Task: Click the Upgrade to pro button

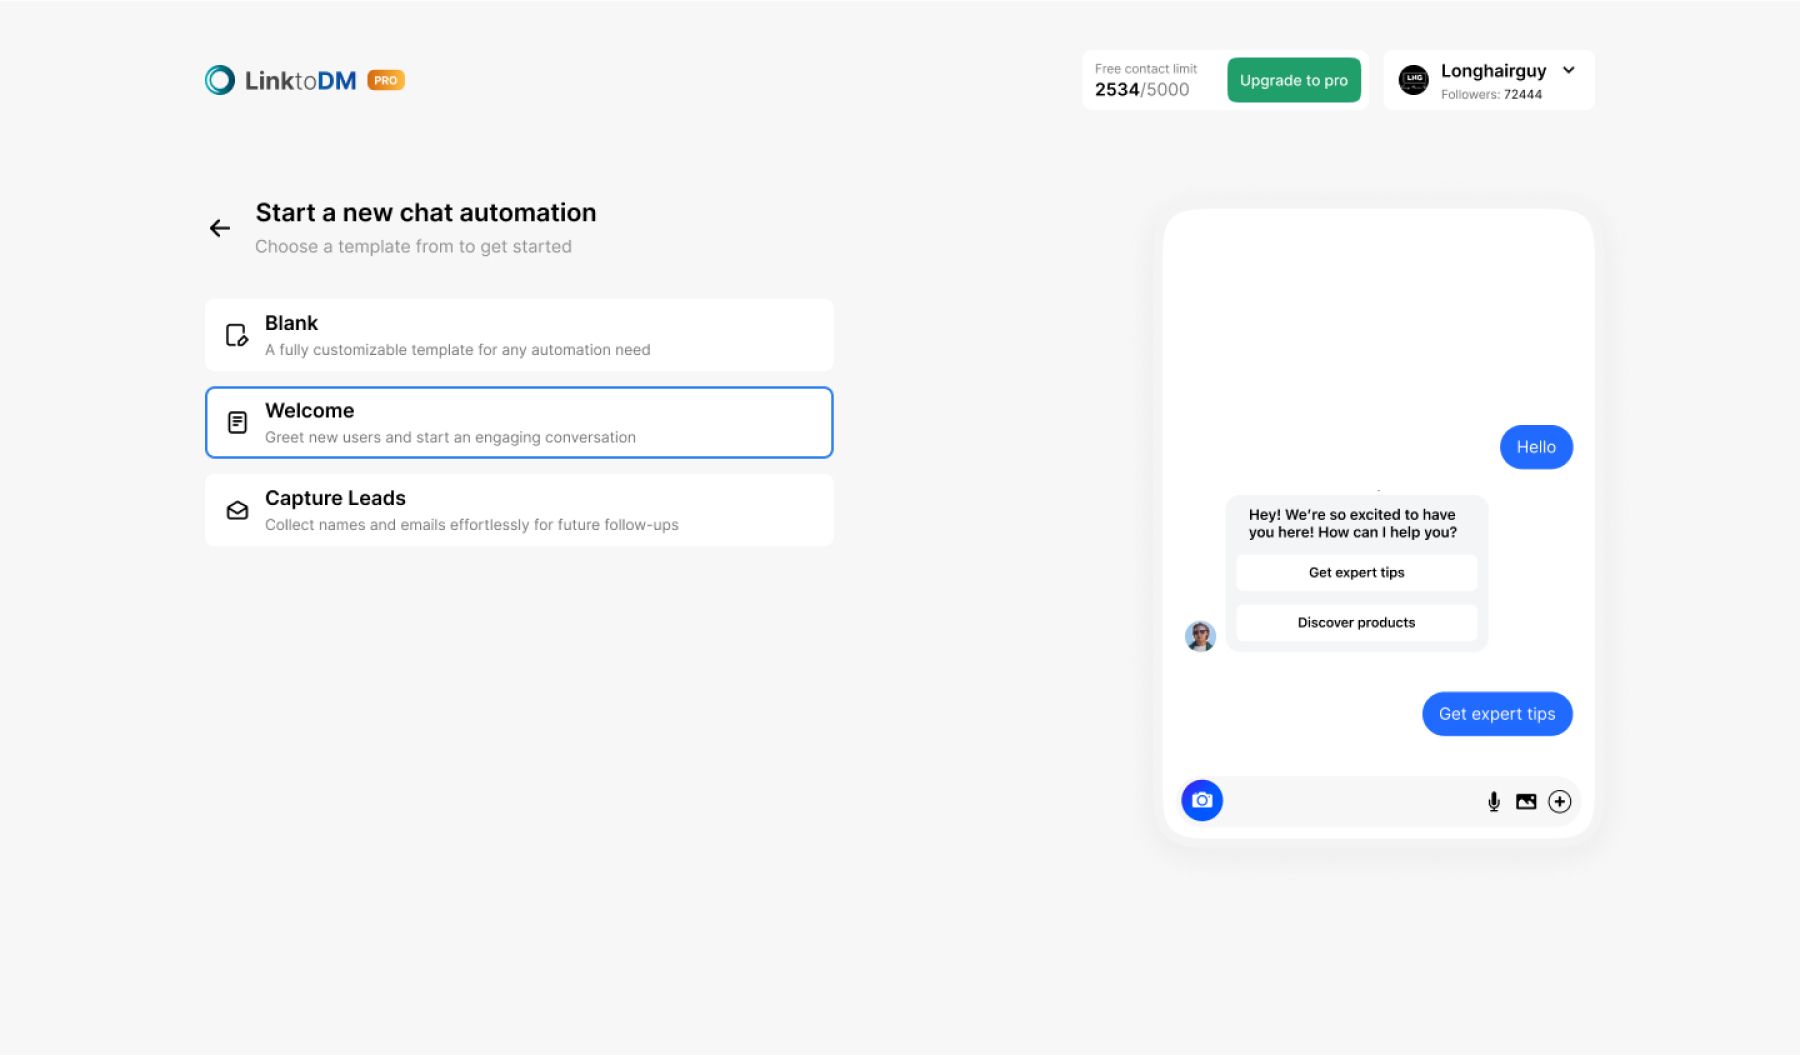Action: (x=1293, y=80)
